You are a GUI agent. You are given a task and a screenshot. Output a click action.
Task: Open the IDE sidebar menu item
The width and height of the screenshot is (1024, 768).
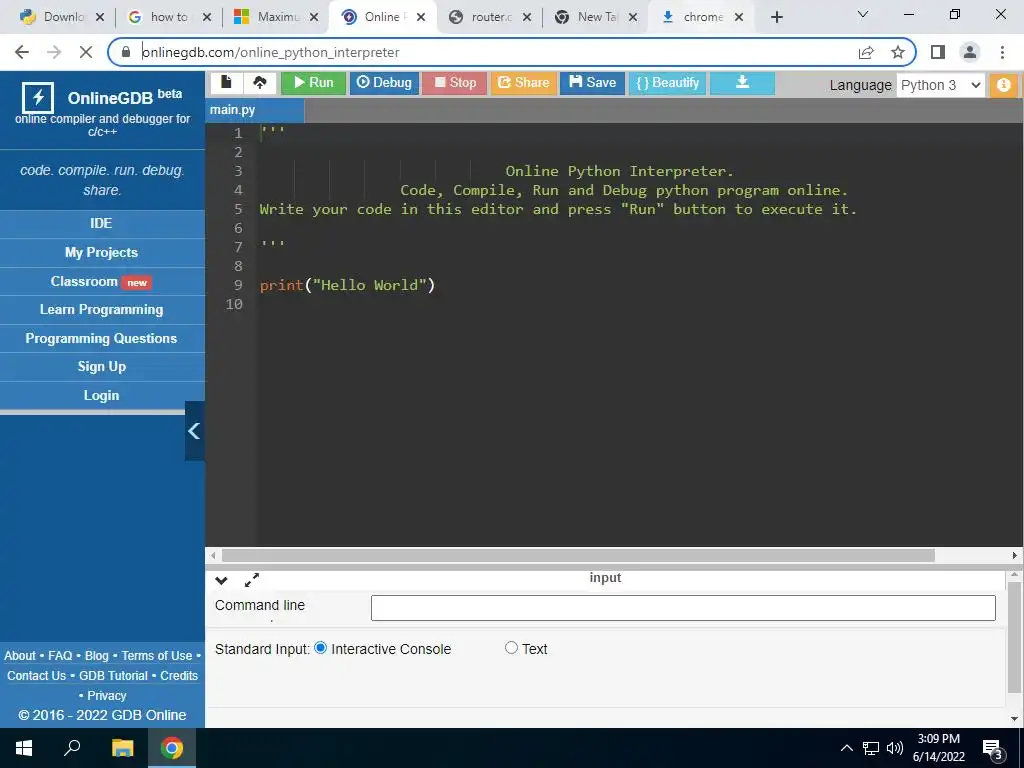(102, 224)
